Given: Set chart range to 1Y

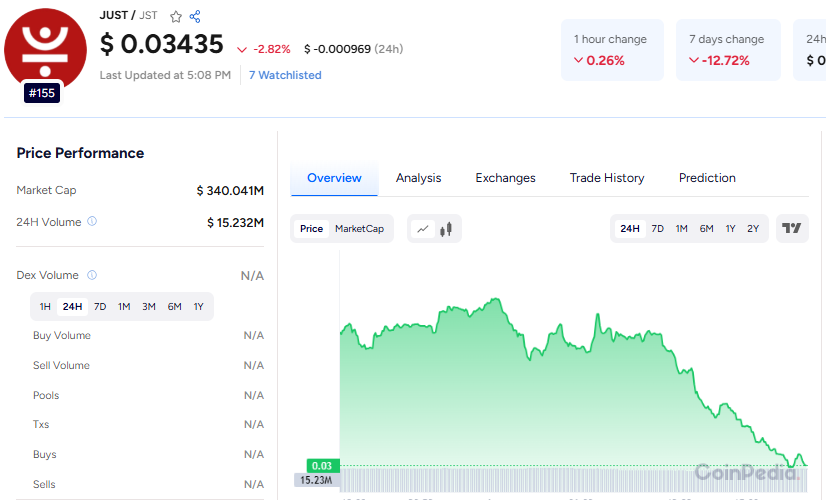Looking at the screenshot, I should tap(730, 229).
